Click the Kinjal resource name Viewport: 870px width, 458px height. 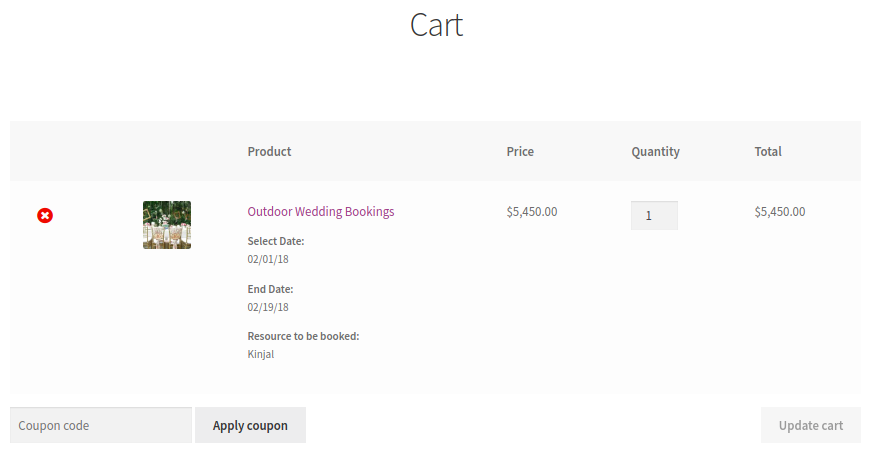[261, 354]
